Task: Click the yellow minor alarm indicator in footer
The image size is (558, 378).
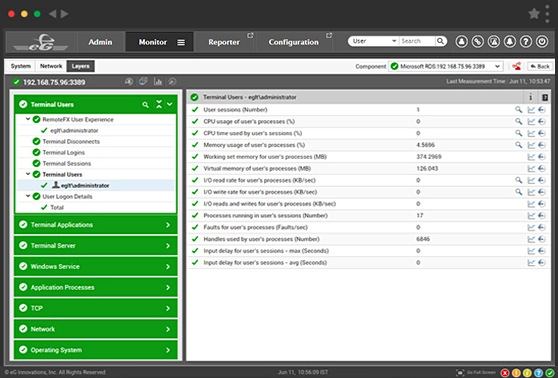Action: tap(527, 373)
